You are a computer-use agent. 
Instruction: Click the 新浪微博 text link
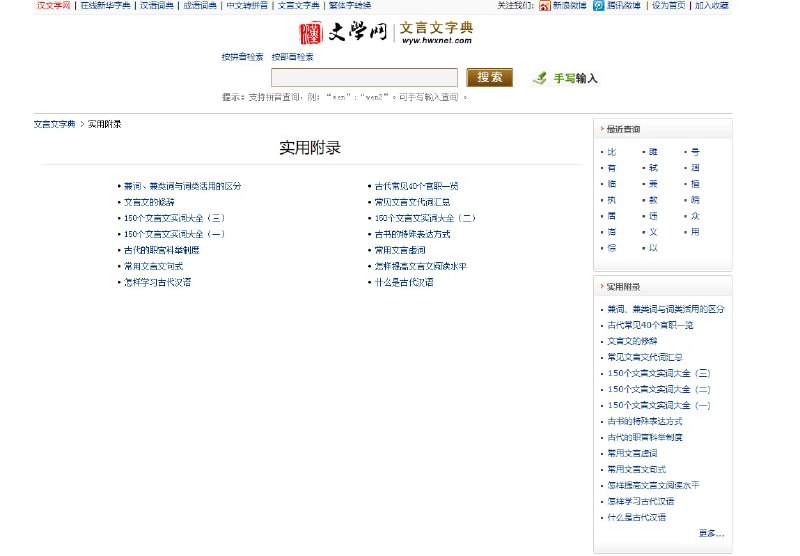tap(569, 6)
